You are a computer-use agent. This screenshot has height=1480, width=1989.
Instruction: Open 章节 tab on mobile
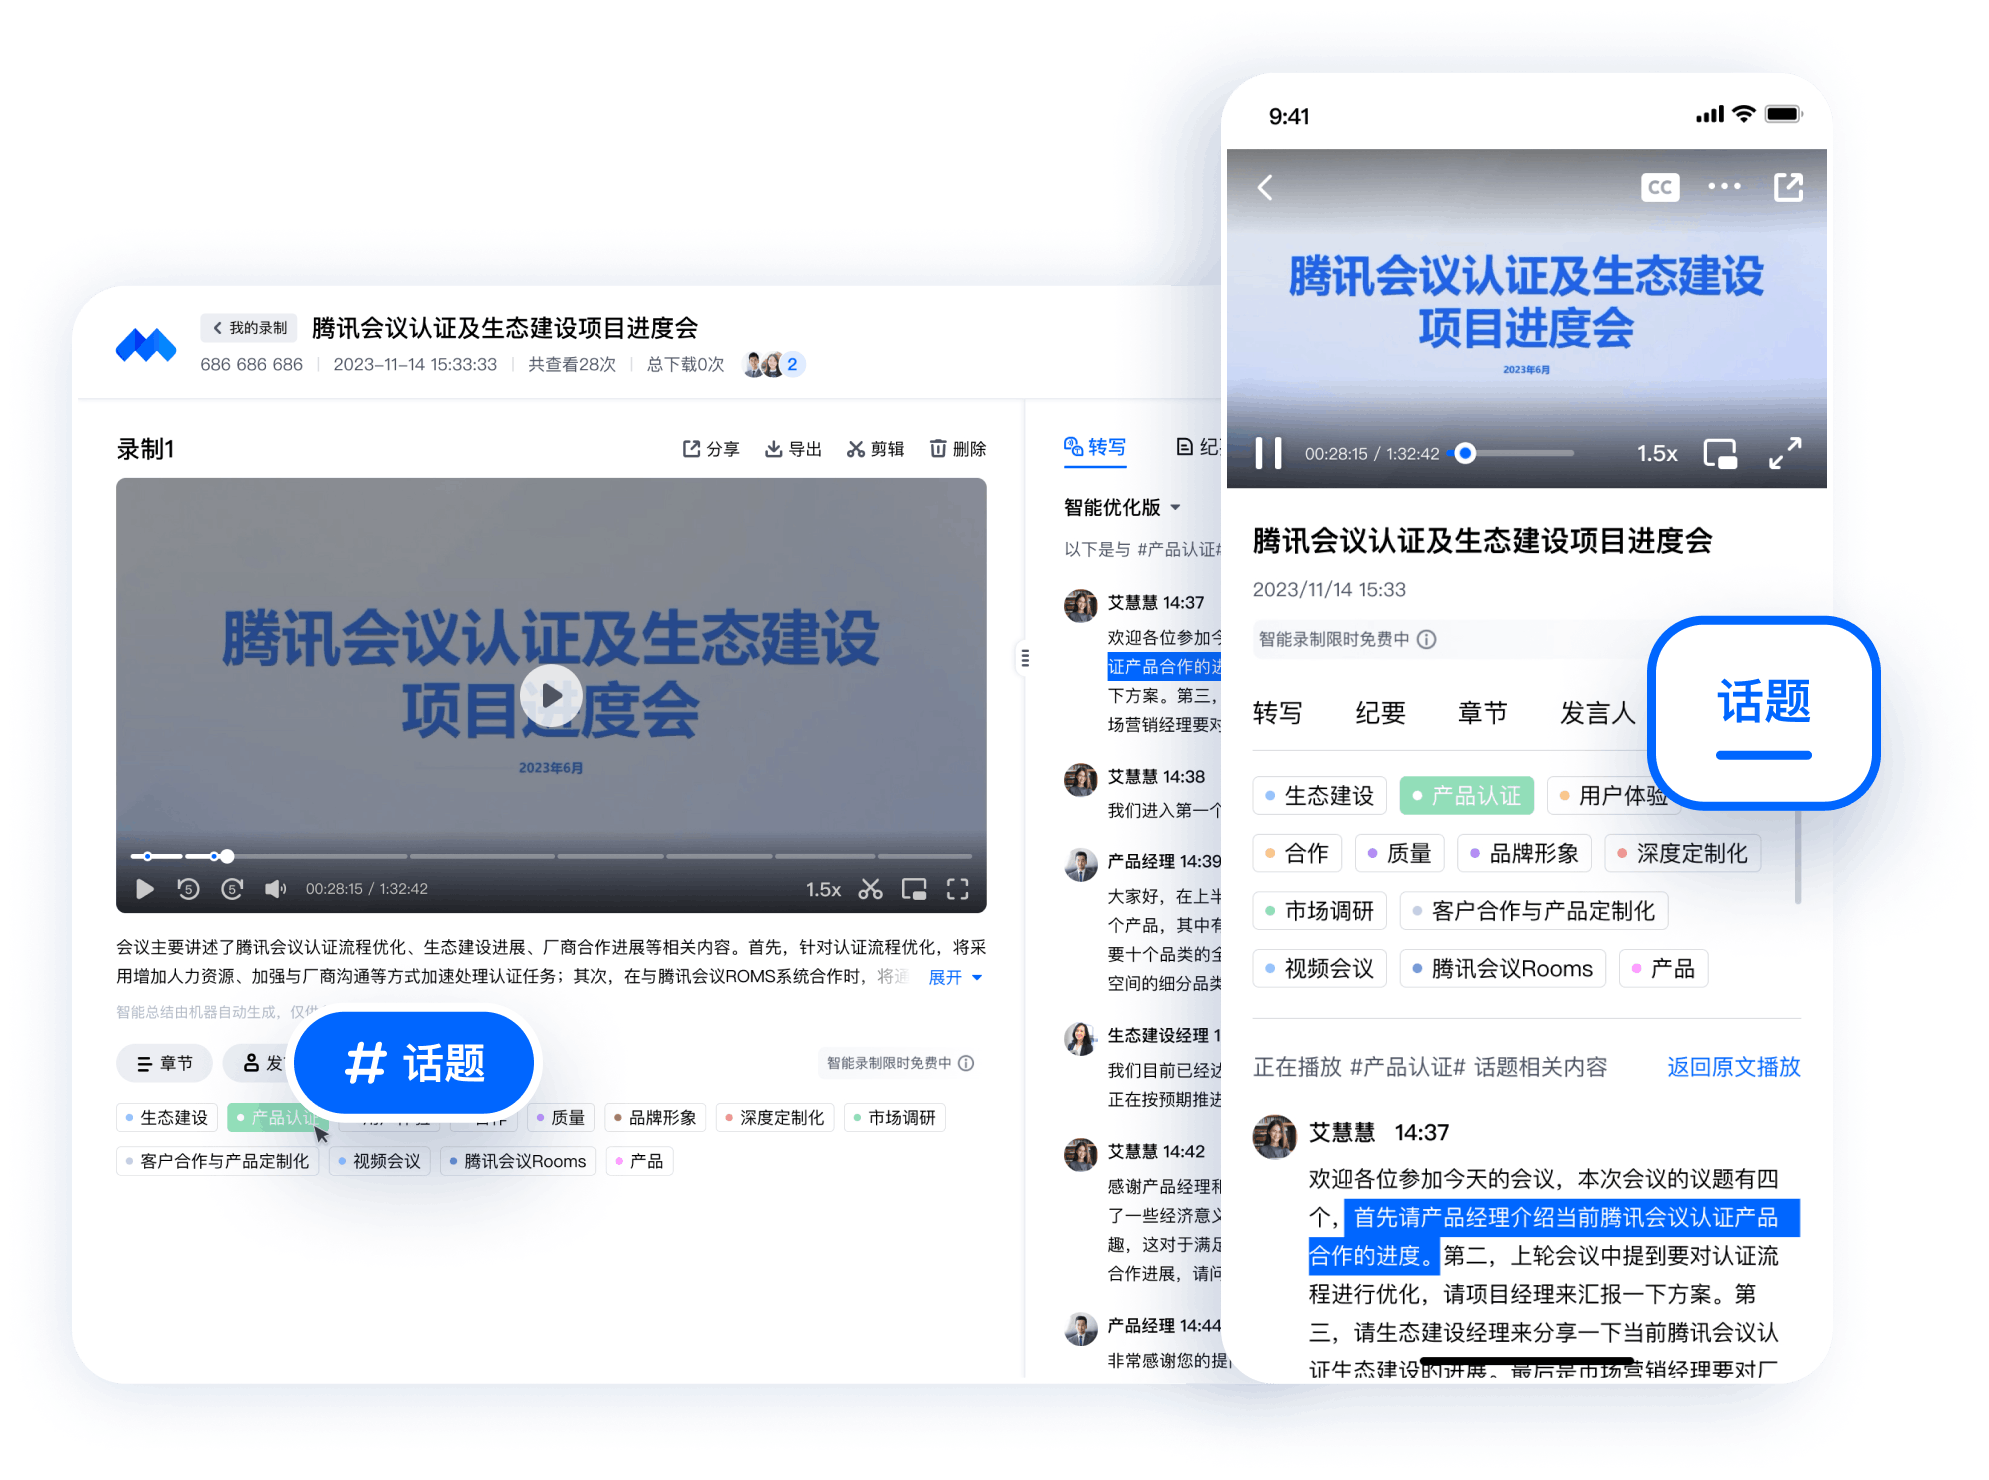click(1483, 713)
